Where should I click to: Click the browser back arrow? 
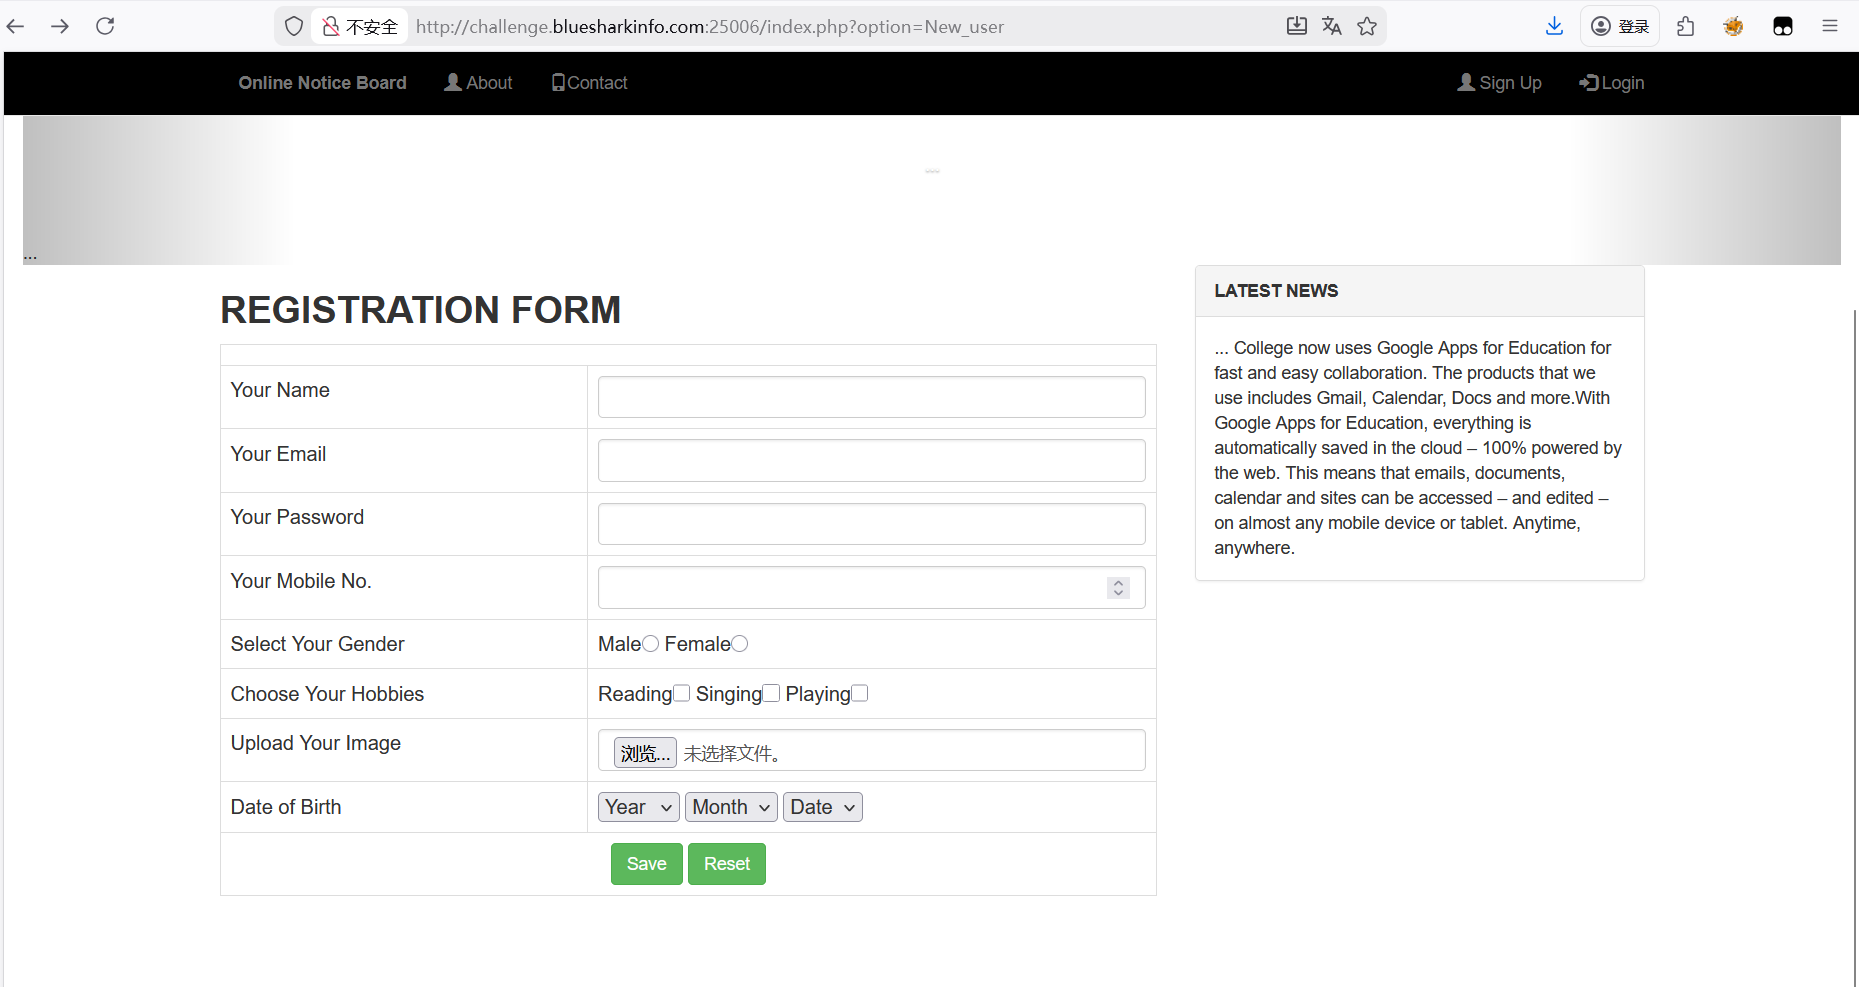point(16,26)
